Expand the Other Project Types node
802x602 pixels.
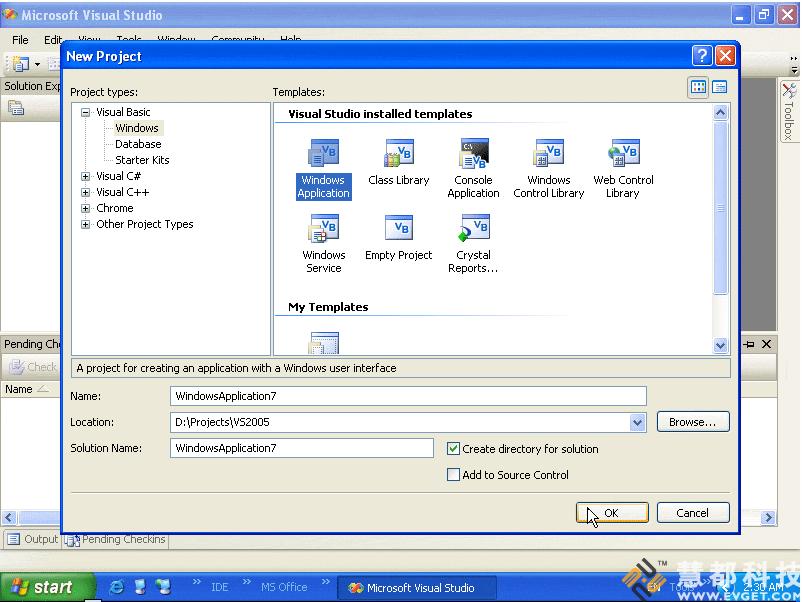85,225
